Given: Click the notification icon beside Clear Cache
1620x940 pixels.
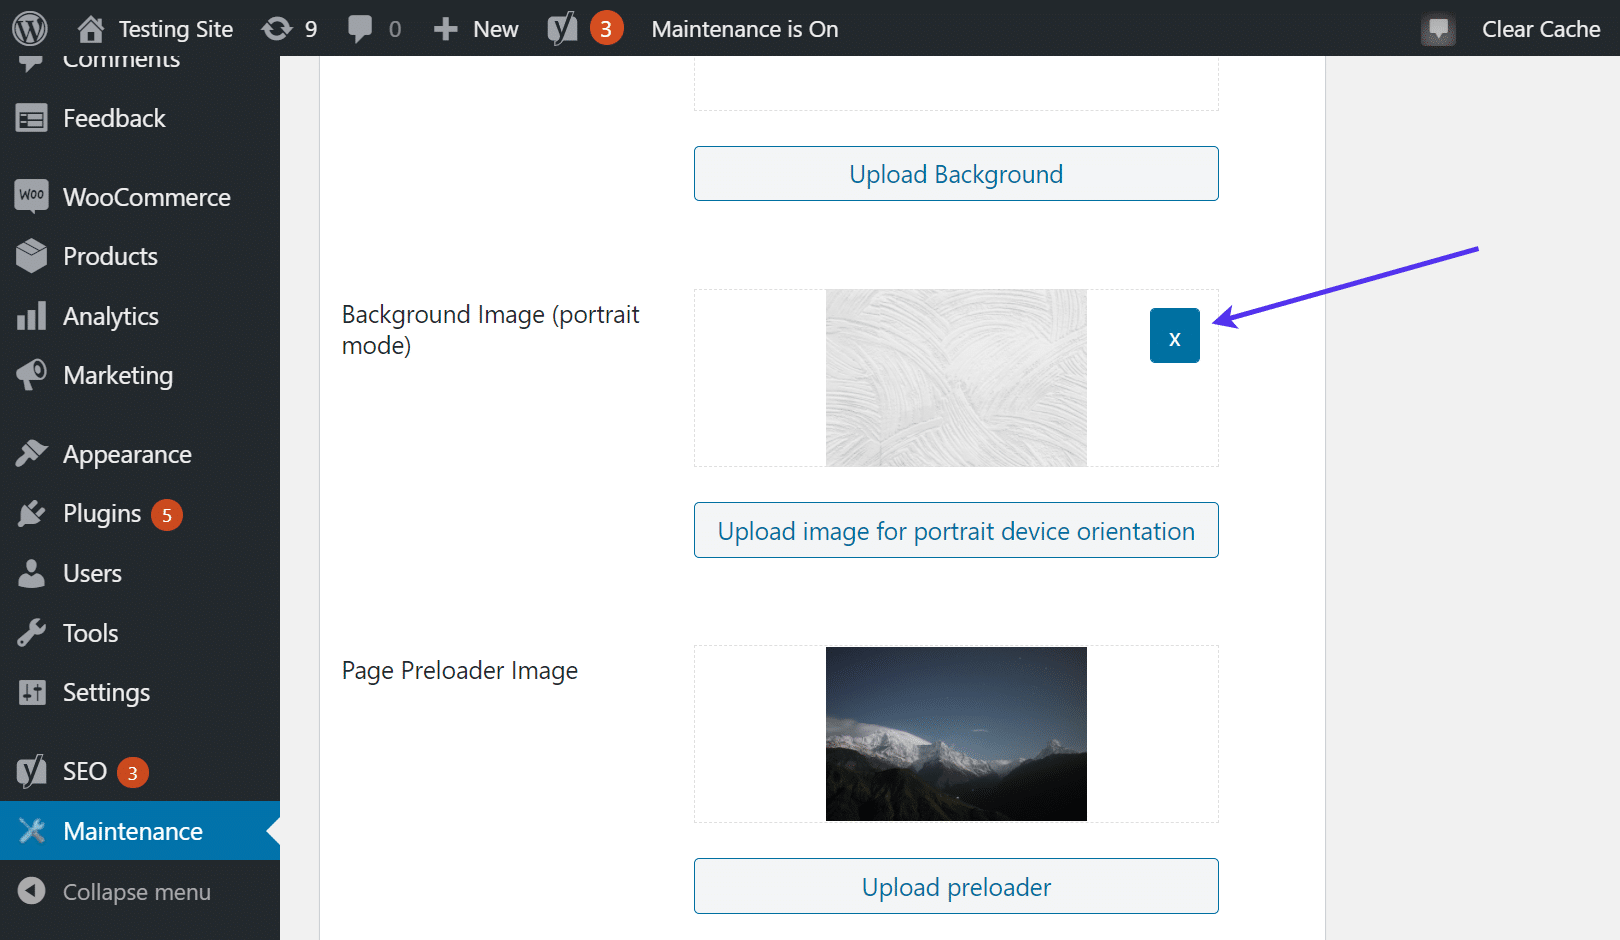Looking at the screenshot, I should coord(1438,29).
